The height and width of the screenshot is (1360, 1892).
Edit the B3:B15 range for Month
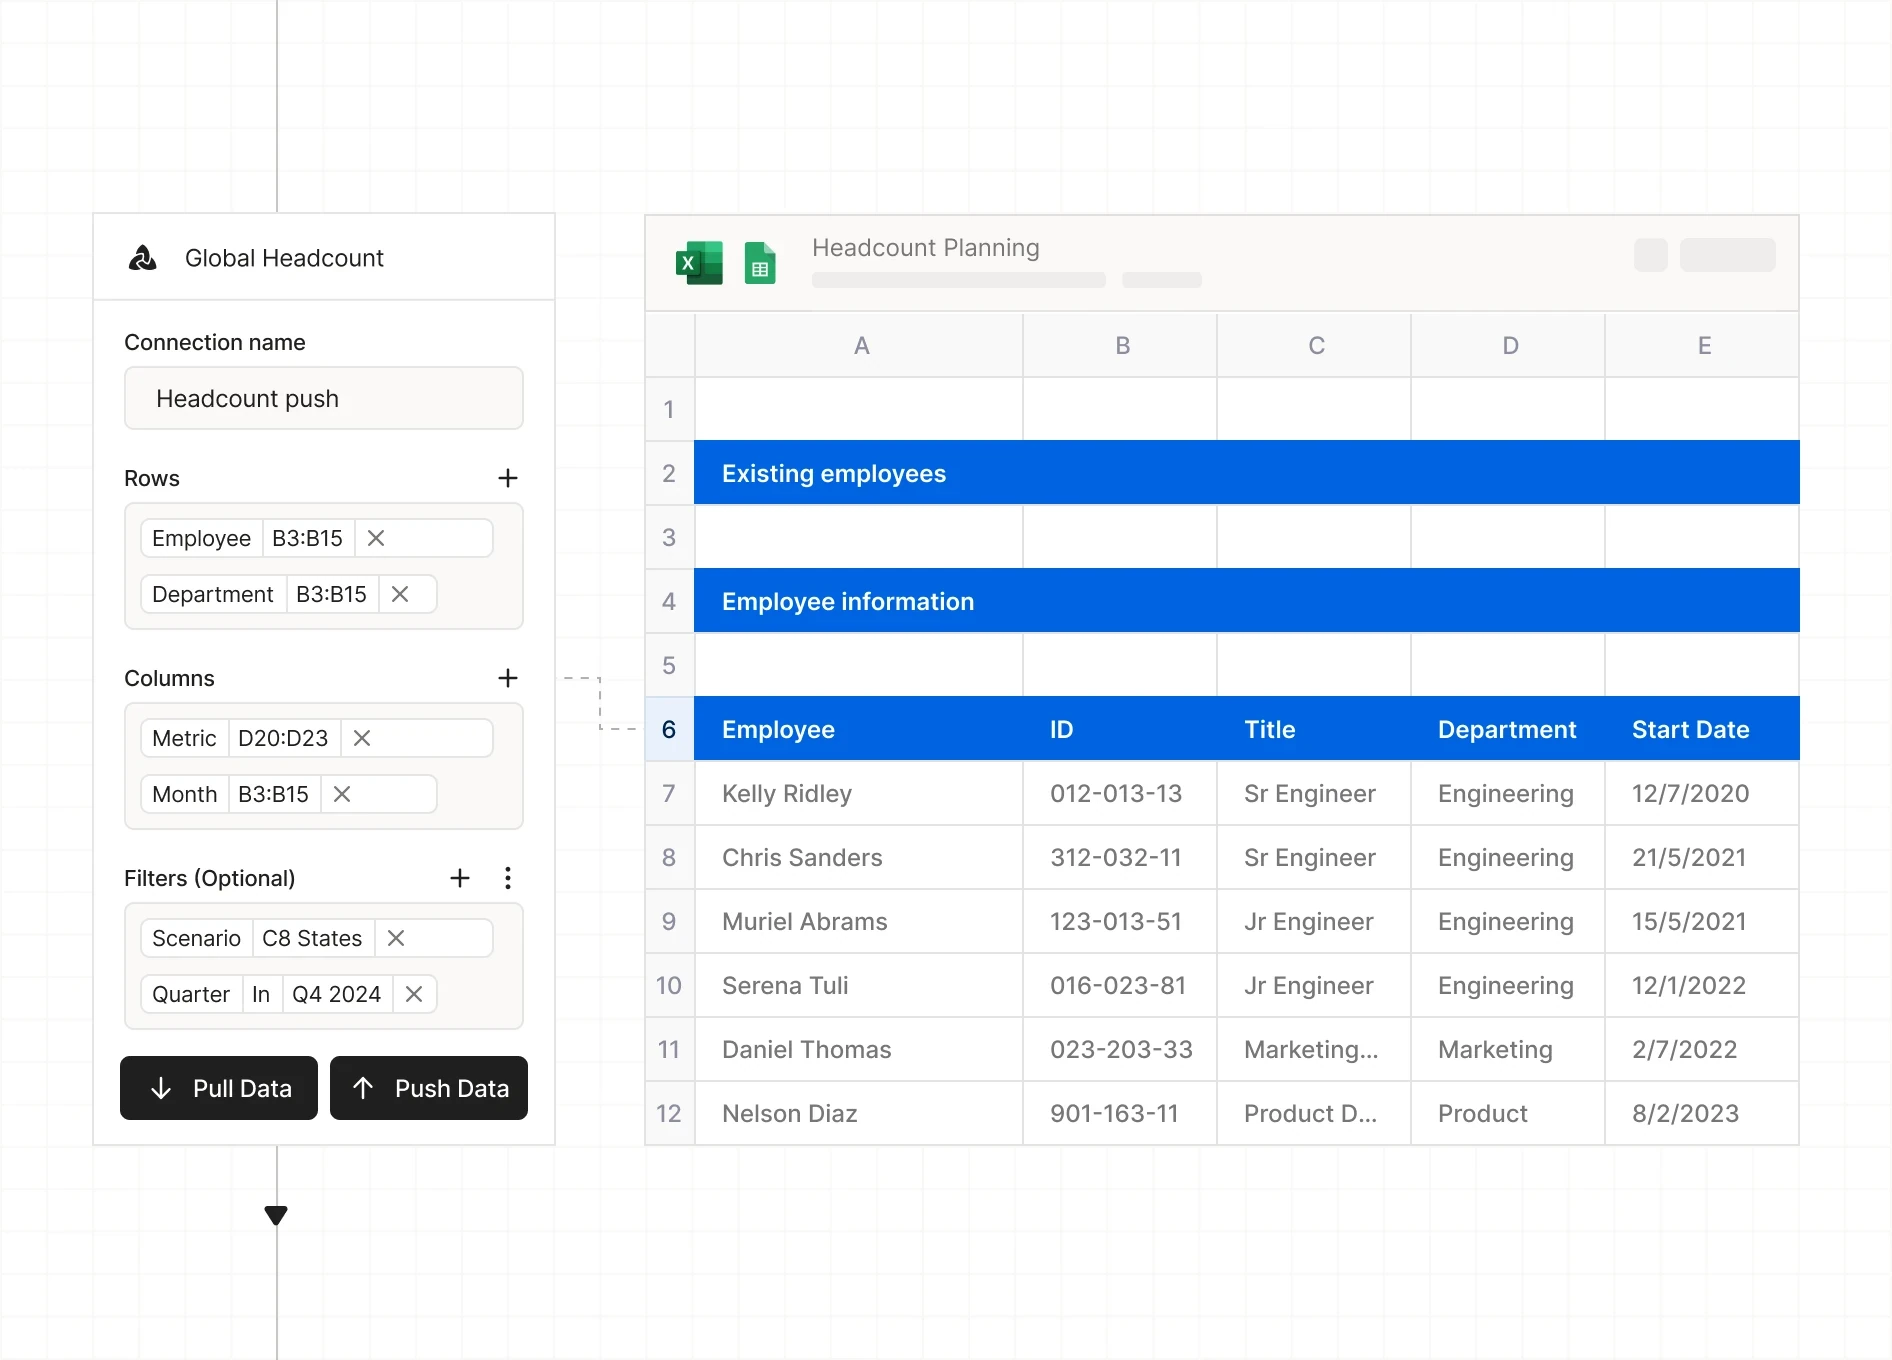tap(273, 794)
